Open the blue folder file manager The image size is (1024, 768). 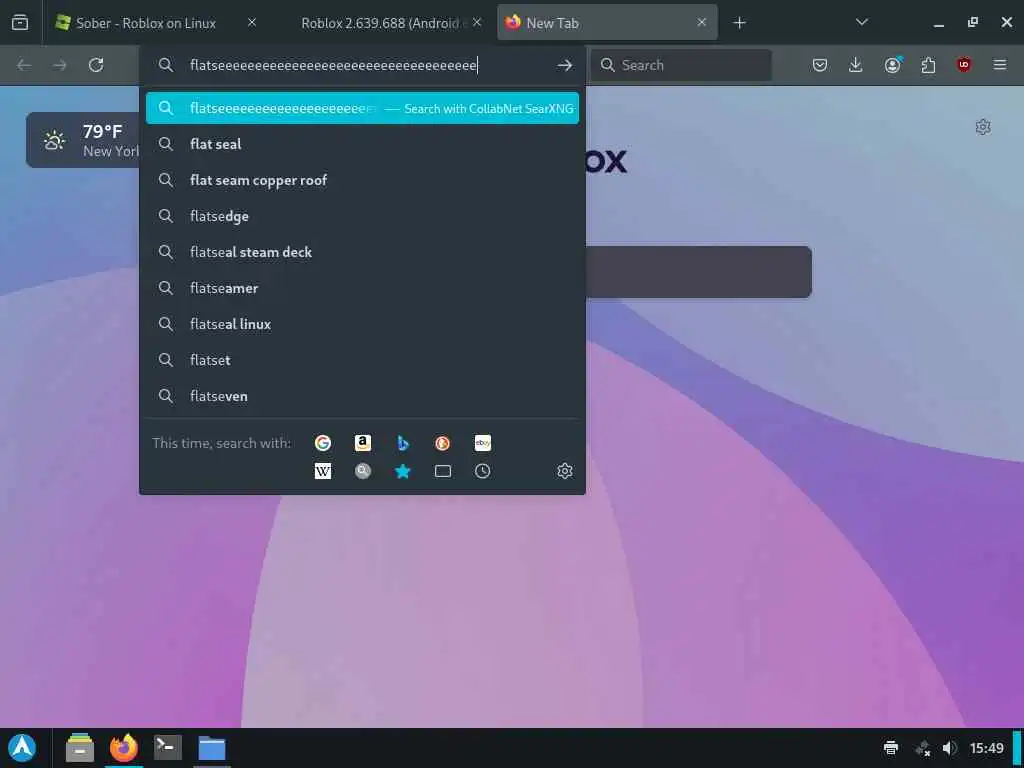(212, 748)
